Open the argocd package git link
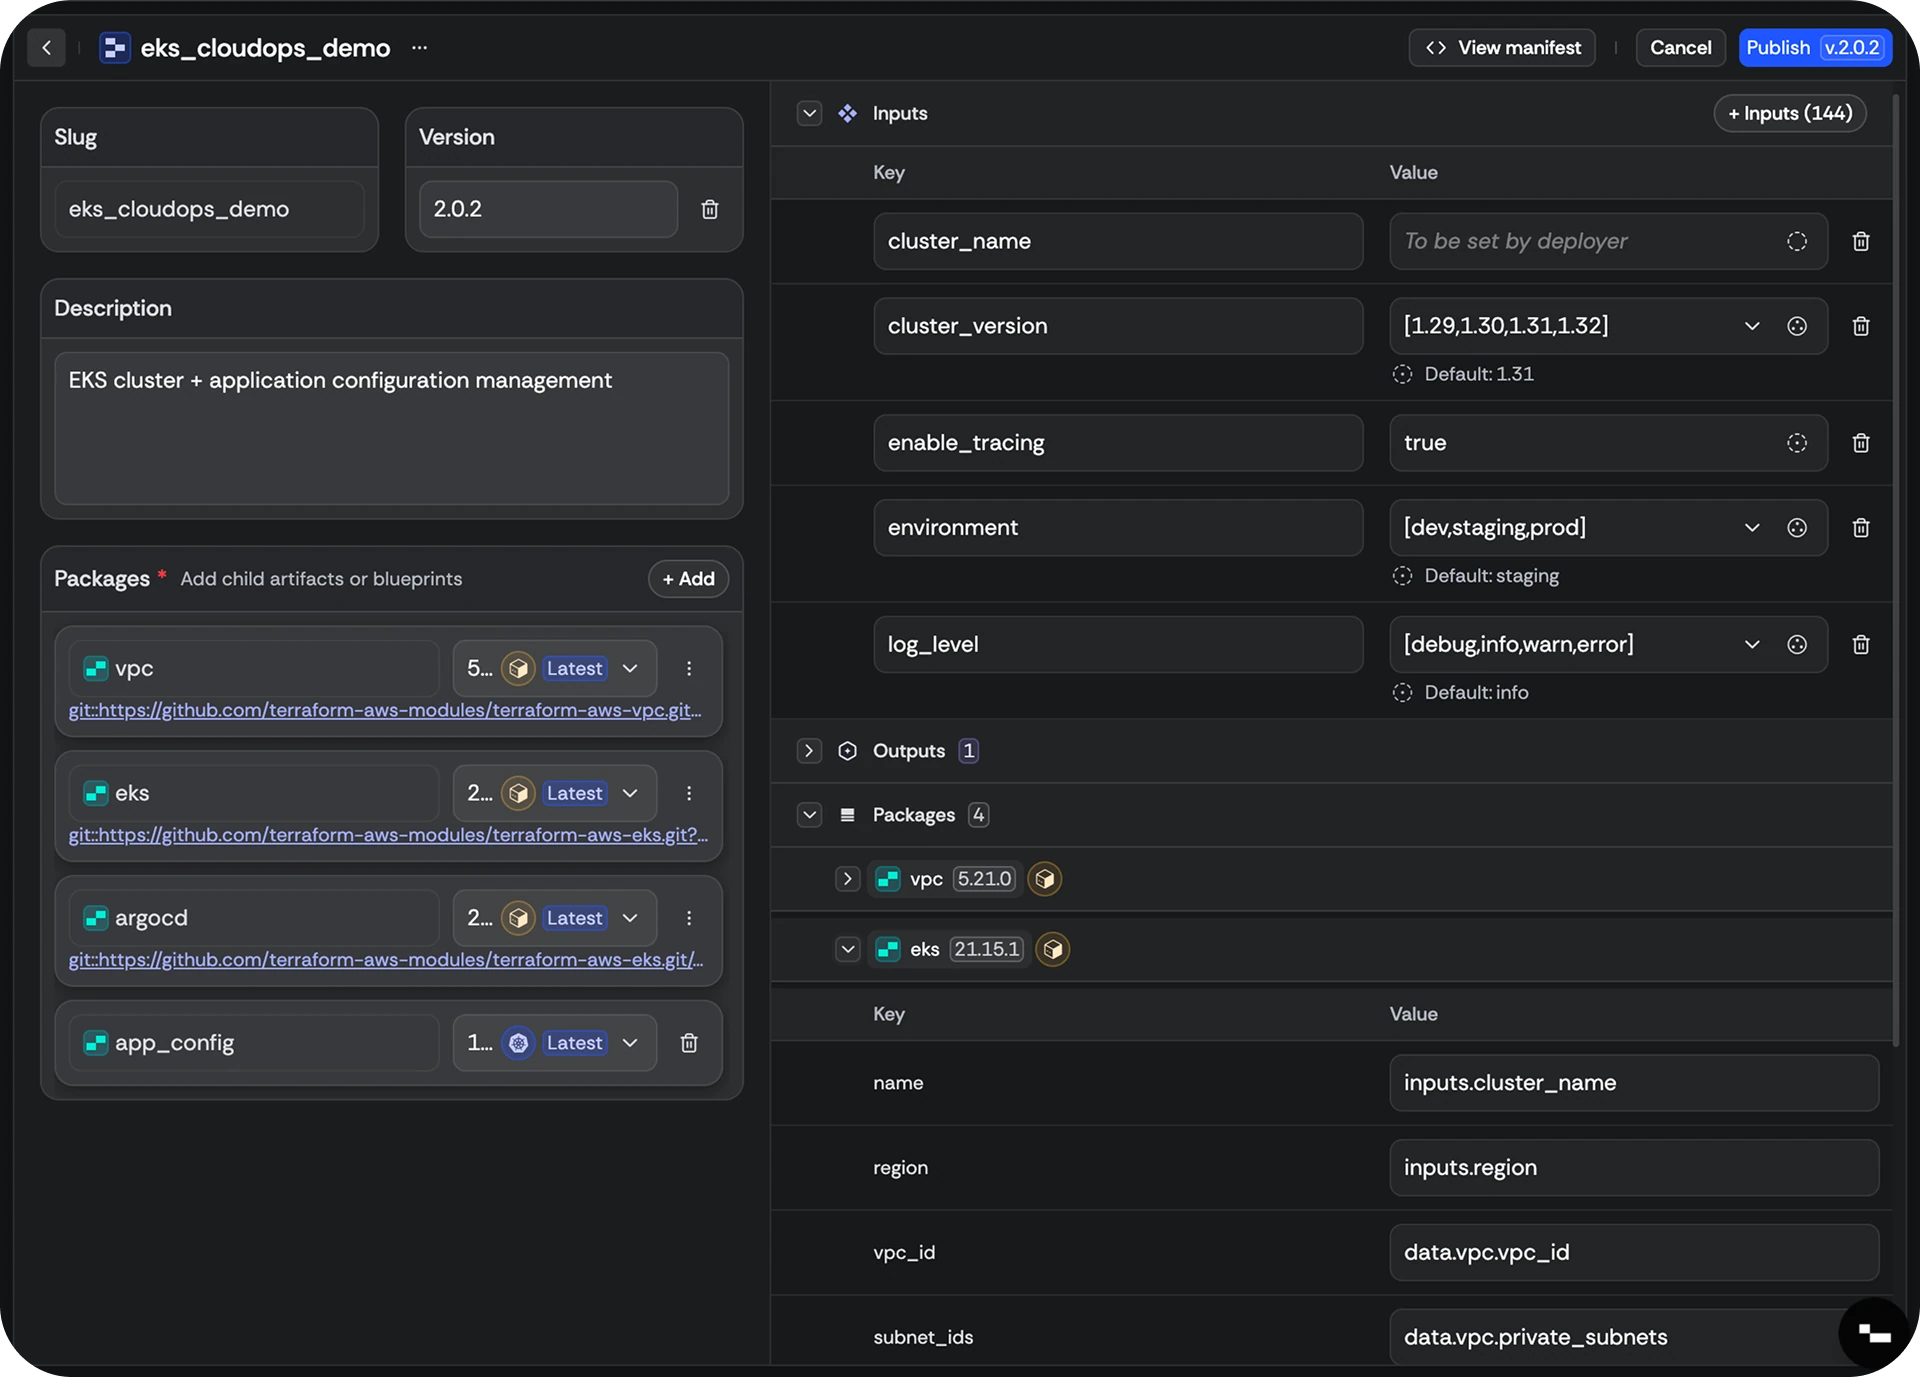Image resolution: width=1920 pixels, height=1377 pixels. pos(386,960)
